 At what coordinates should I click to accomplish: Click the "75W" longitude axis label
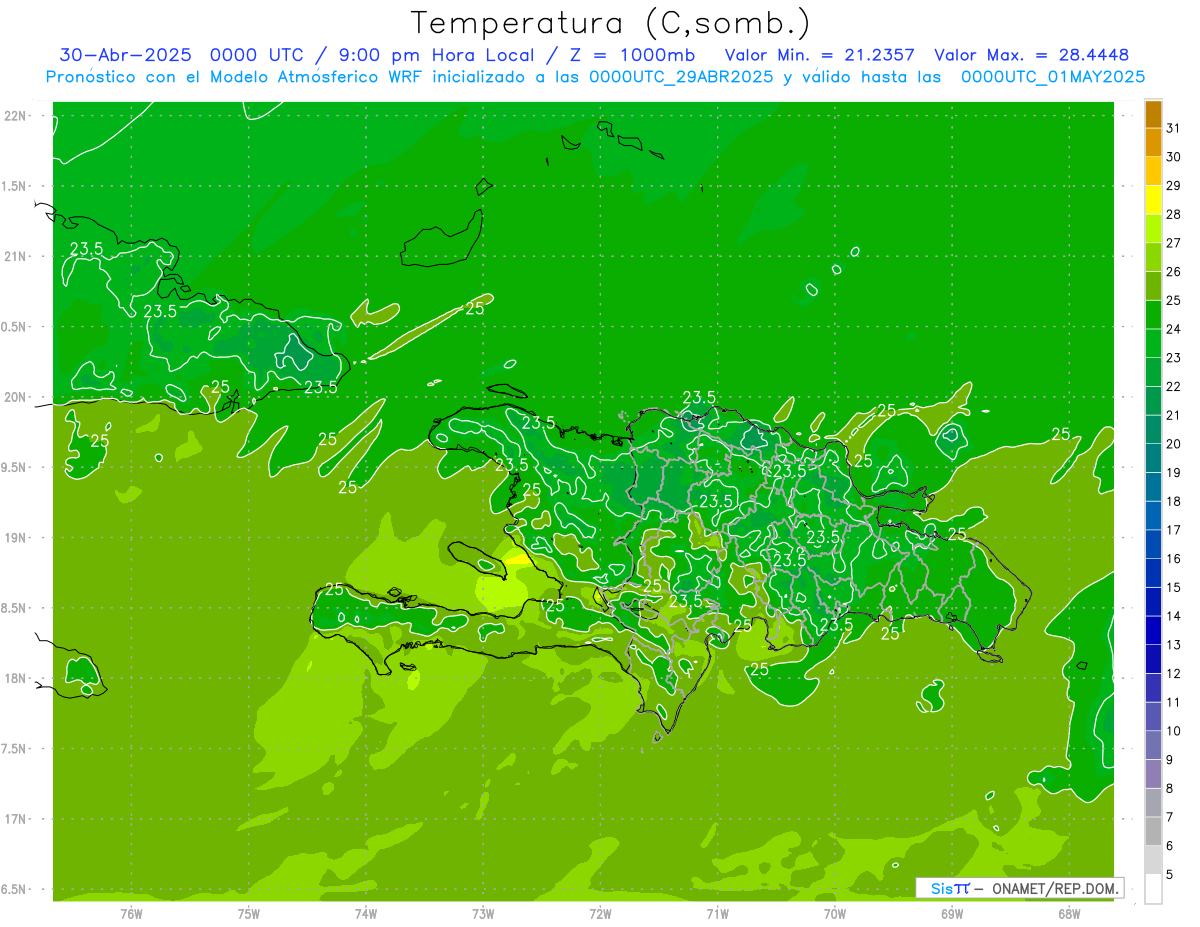coord(248,914)
